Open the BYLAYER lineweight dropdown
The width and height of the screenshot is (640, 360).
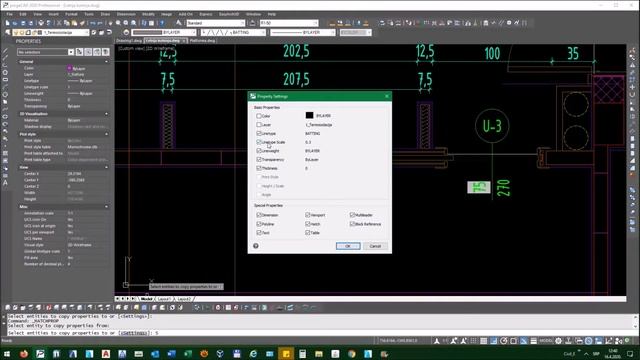pyautogui.click(x=302, y=32)
